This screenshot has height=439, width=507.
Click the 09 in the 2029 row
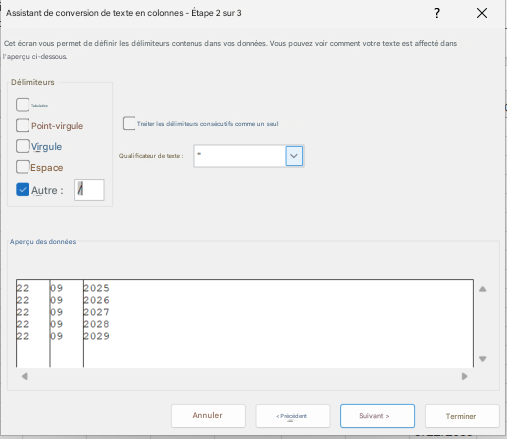click(x=56, y=336)
